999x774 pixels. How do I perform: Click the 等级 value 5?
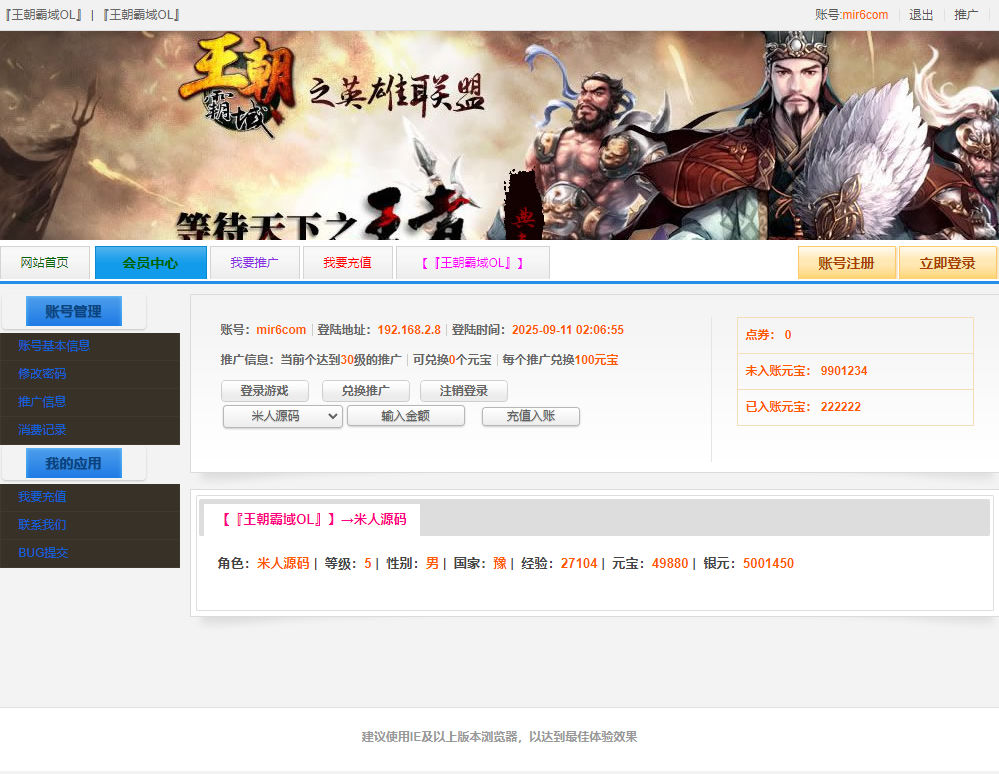point(368,563)
